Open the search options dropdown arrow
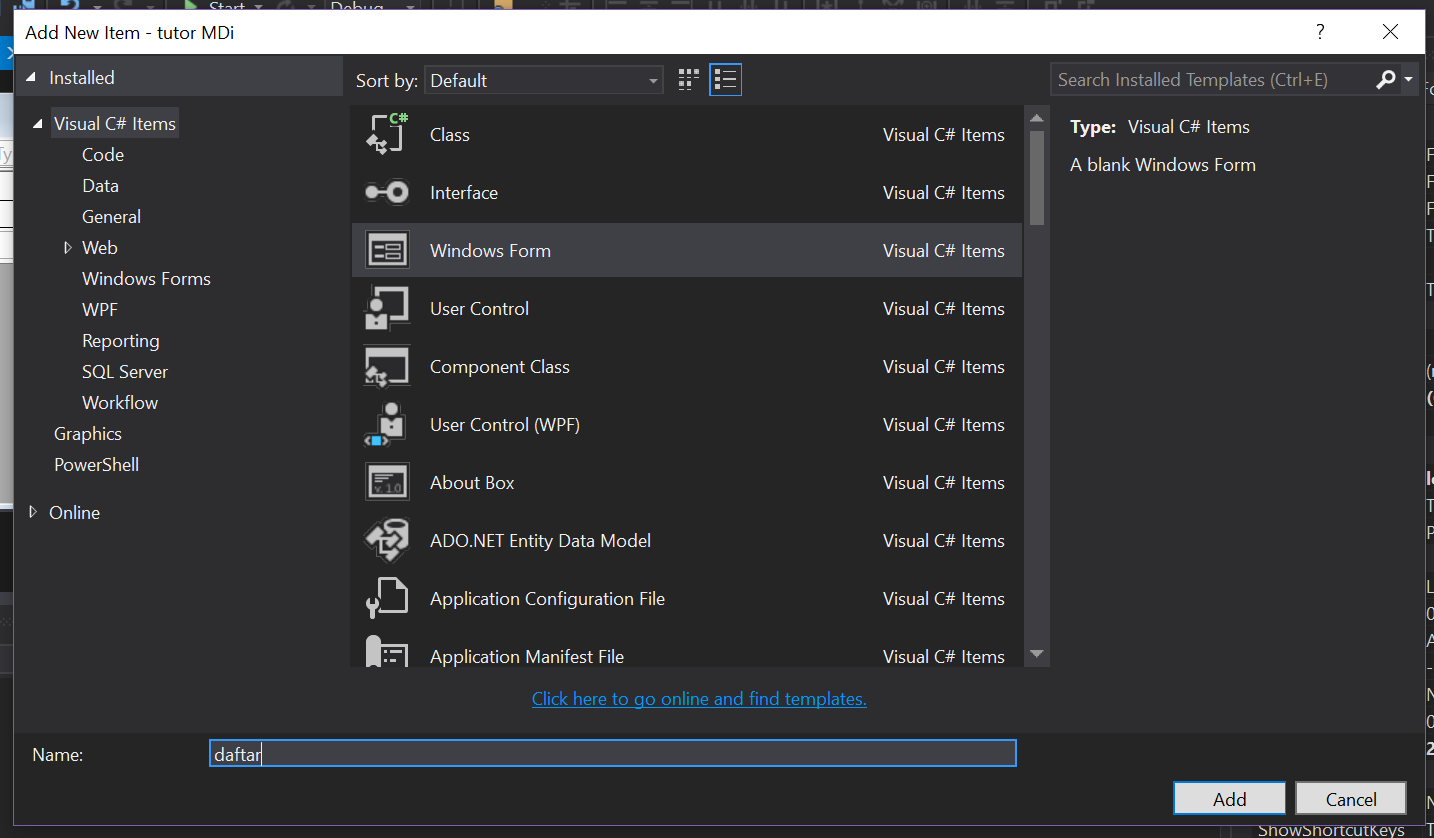1434x838 pixels. pos(1408,79)
